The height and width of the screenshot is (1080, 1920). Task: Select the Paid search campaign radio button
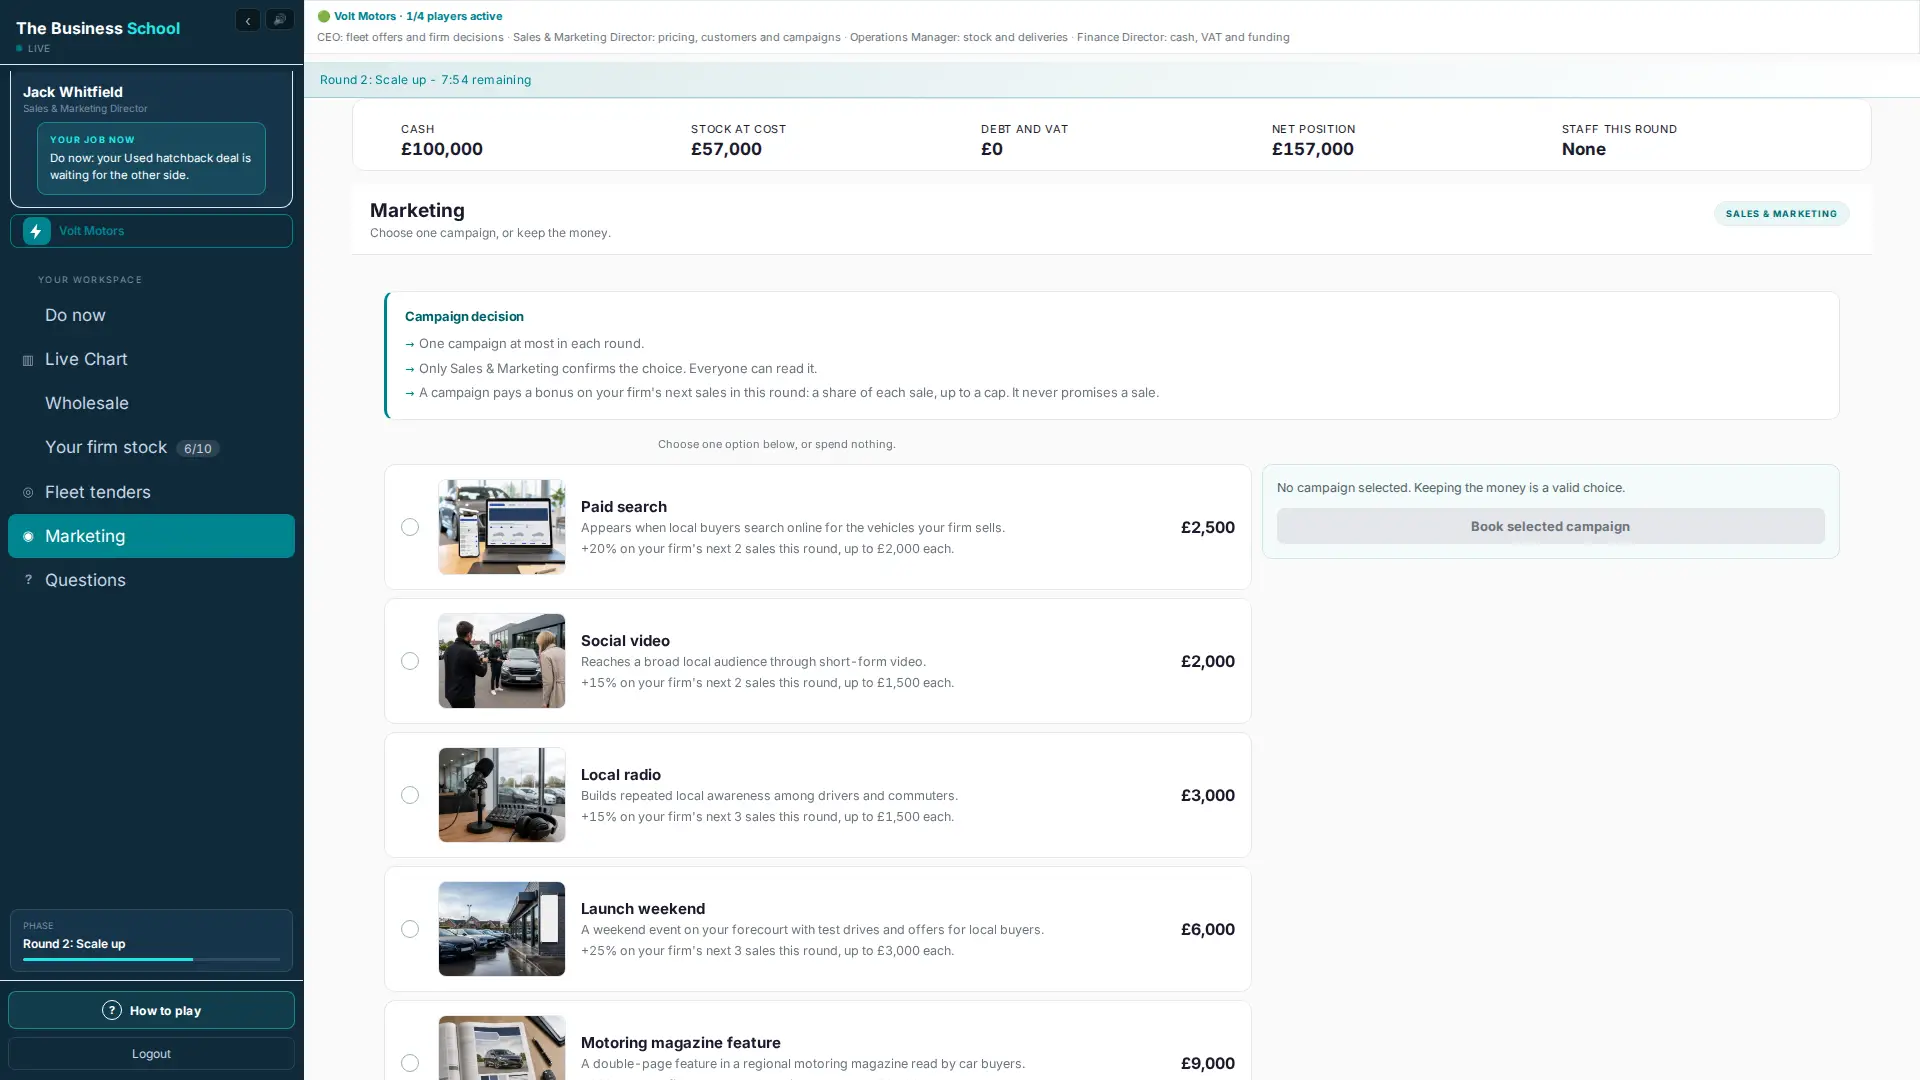point(410,527)
